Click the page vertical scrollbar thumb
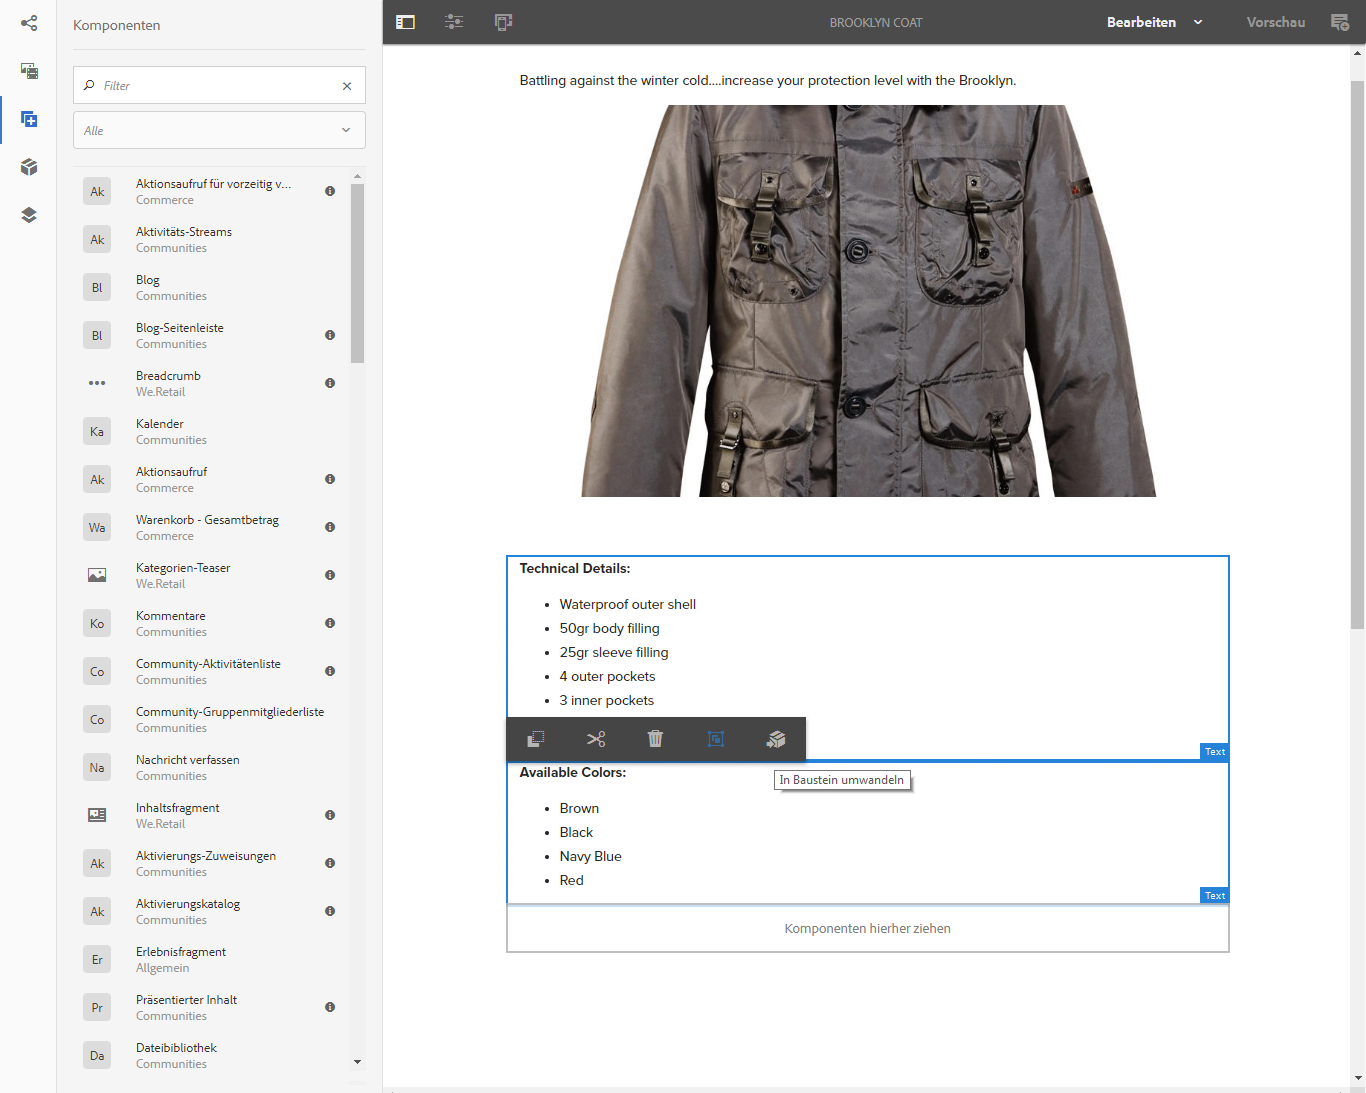 (x=1357, y=355)
